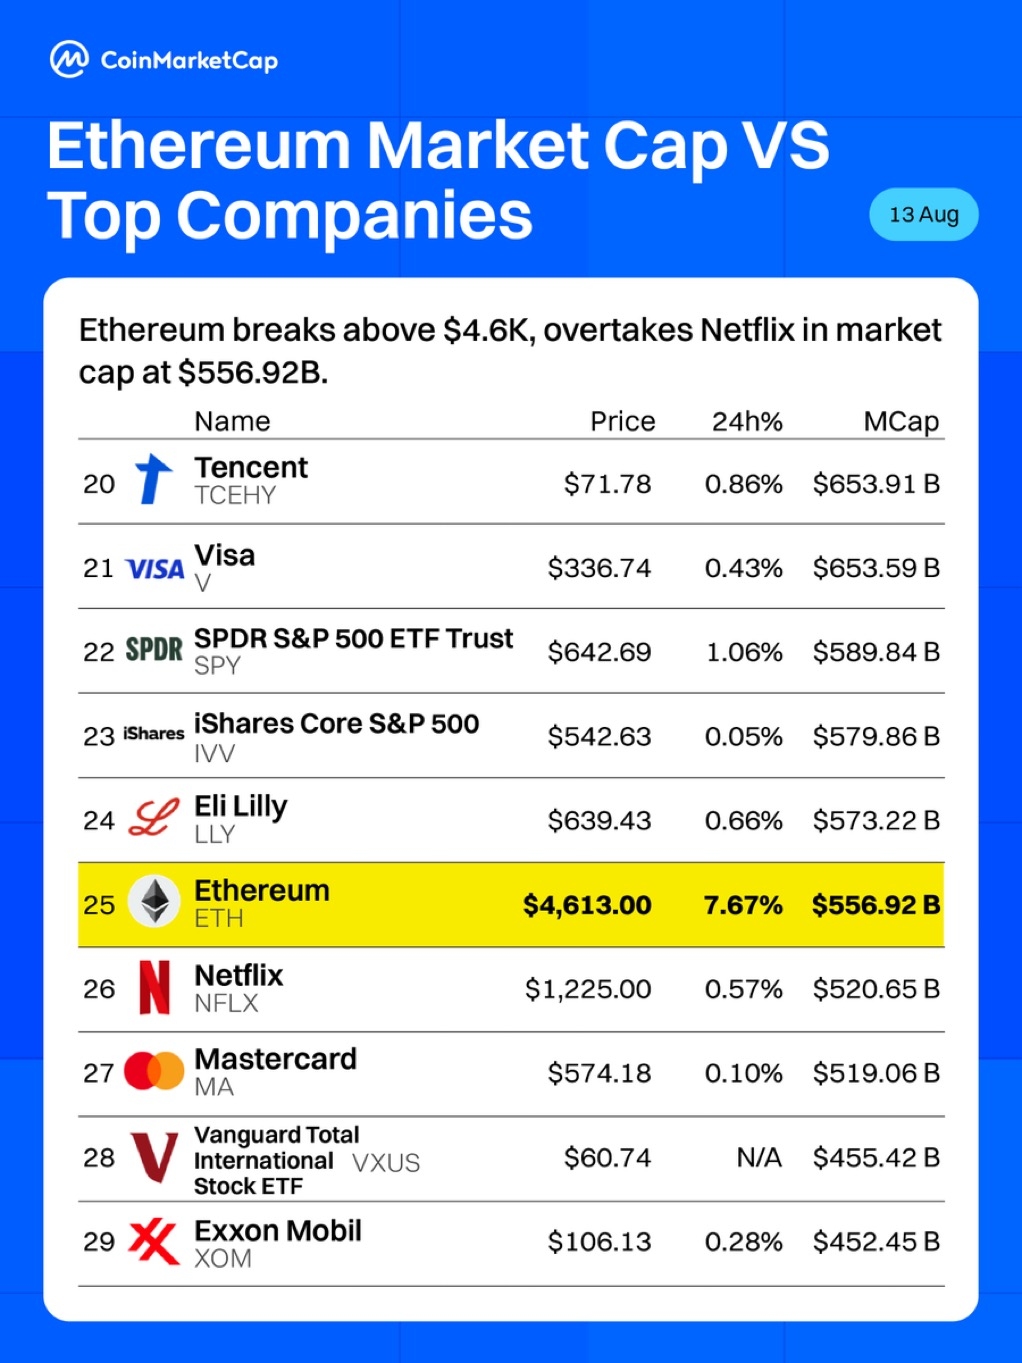Select the Netflix N logo
1022x1363 pixels.
point(154,987)
